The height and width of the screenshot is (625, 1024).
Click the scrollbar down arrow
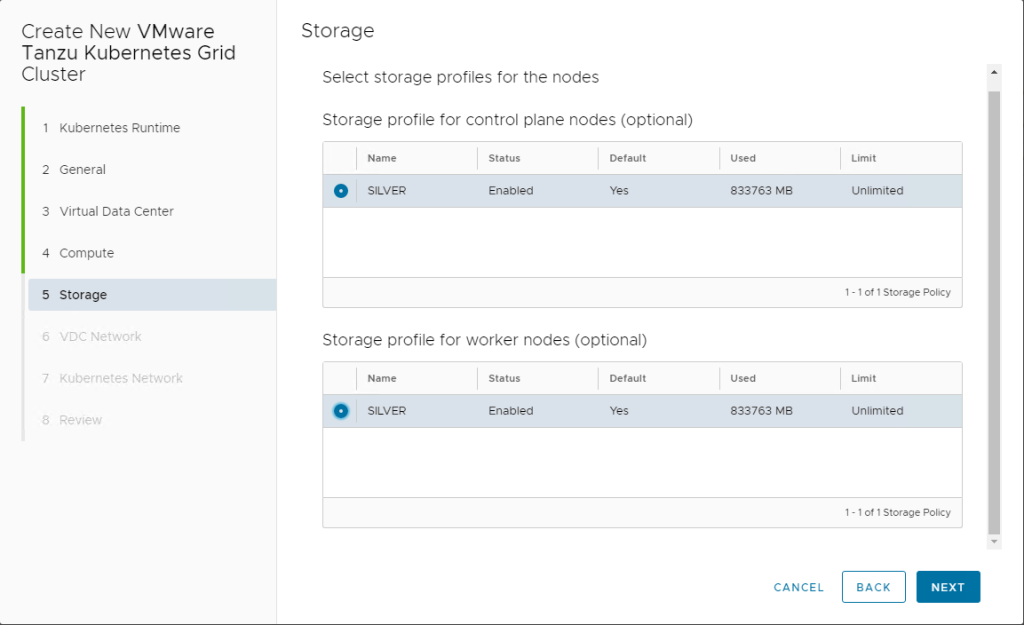(994, 541)
